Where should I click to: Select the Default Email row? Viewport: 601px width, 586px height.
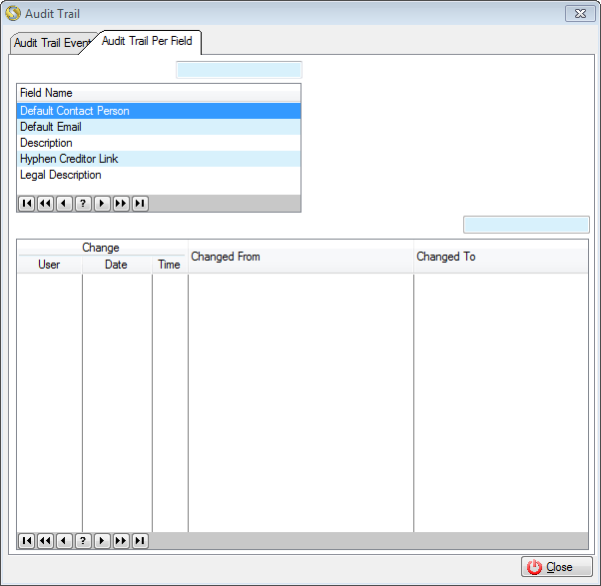click(159, 127)
